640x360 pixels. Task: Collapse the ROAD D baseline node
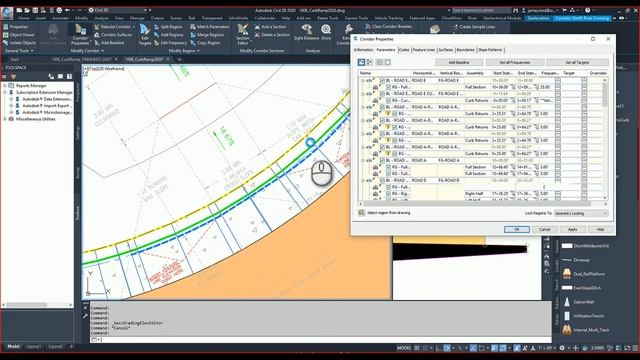[x=362, y=180]
